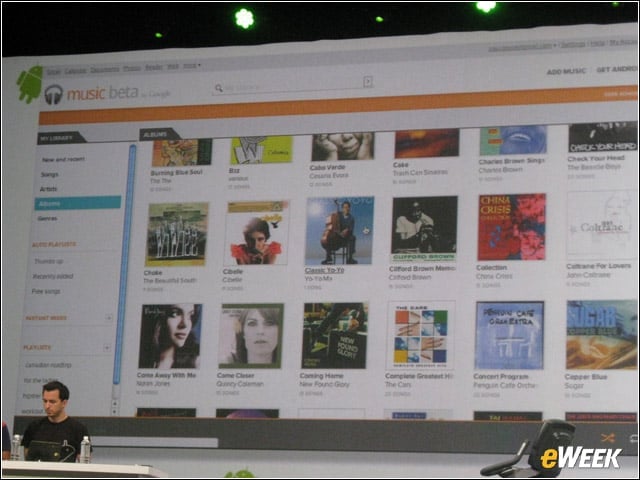Click artist name Yo-Yo Ma

(318, 278)
